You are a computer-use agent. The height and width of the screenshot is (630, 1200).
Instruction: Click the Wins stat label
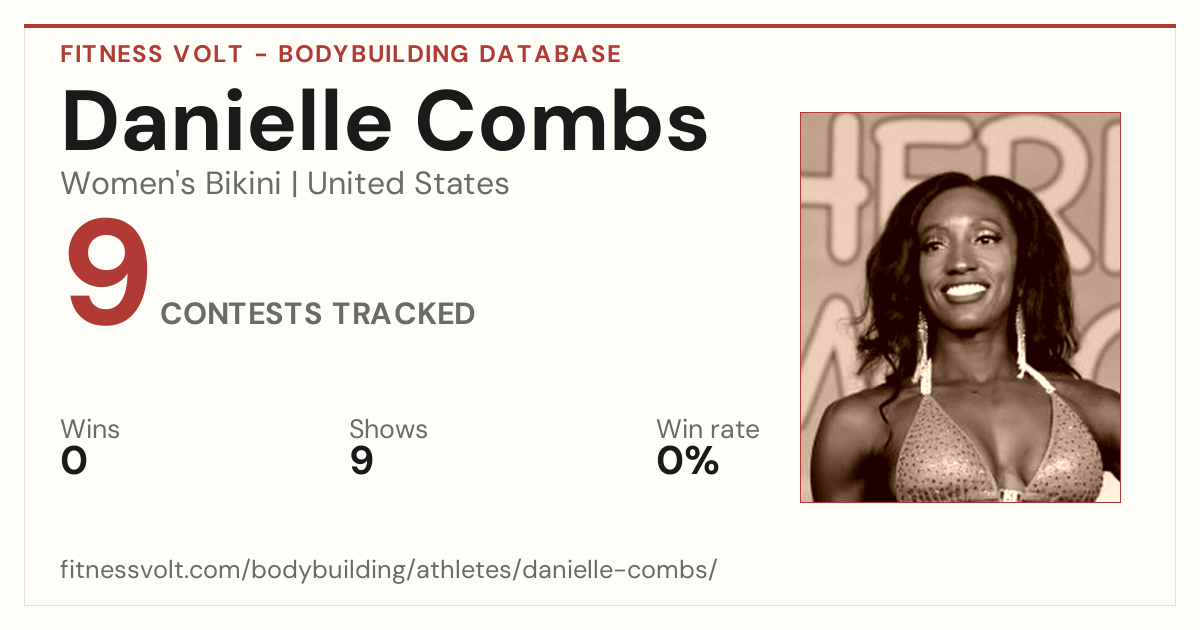(x=90, y=430)
